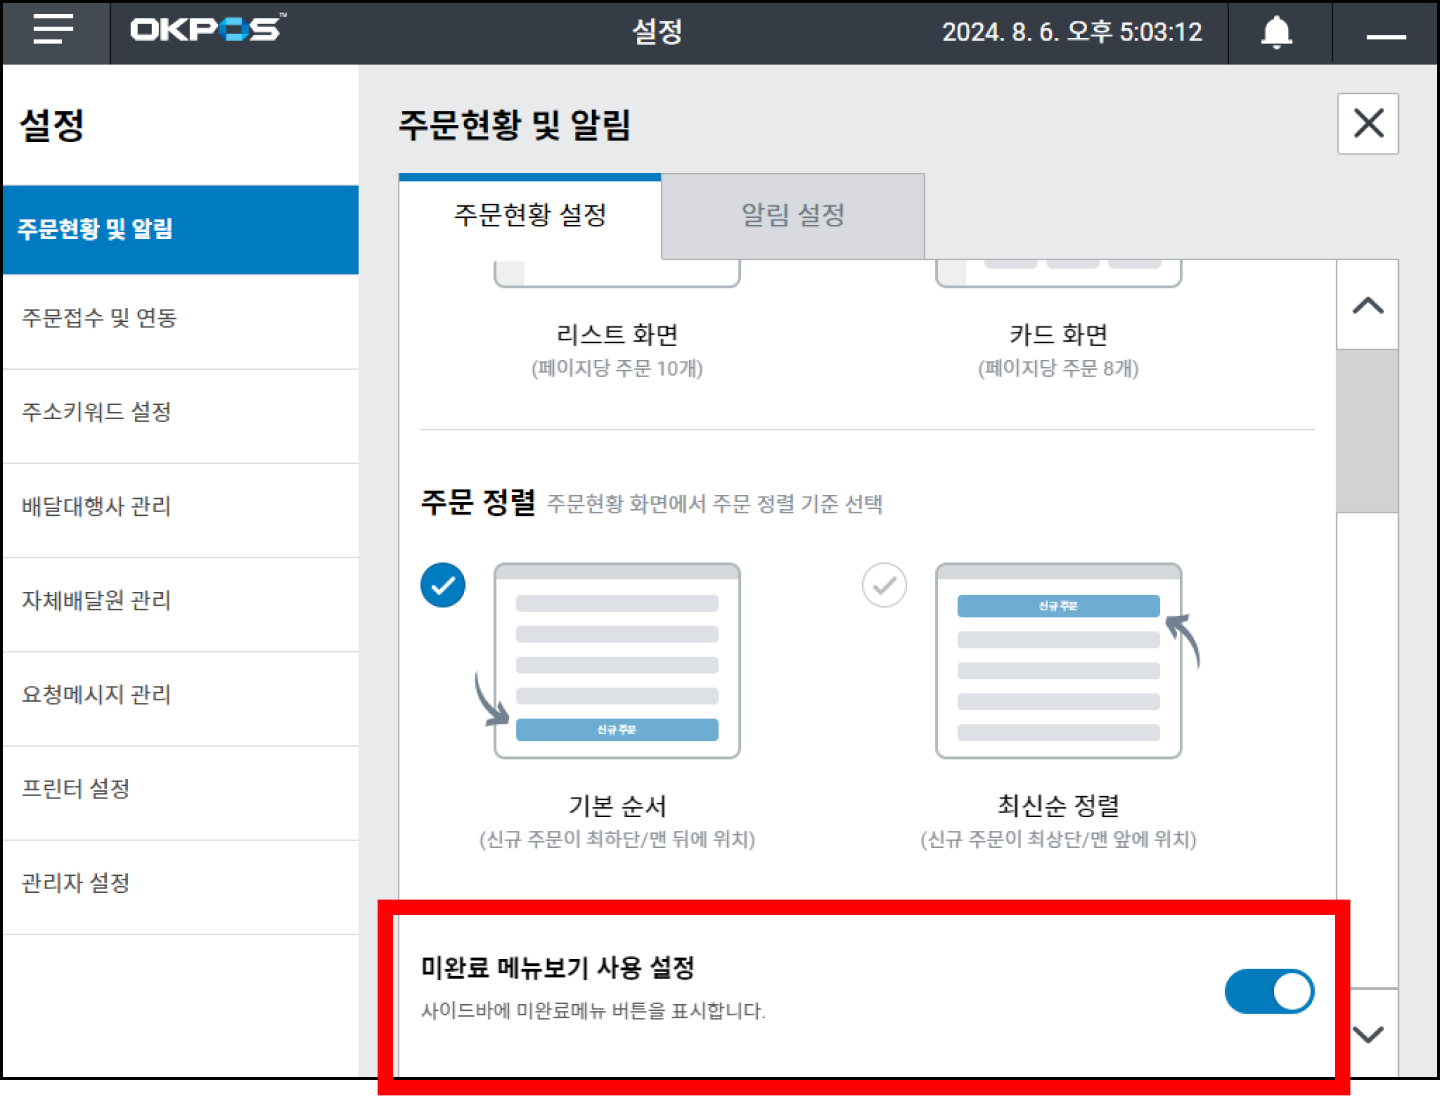Open the hamburger menu icon

coord(54,31)
